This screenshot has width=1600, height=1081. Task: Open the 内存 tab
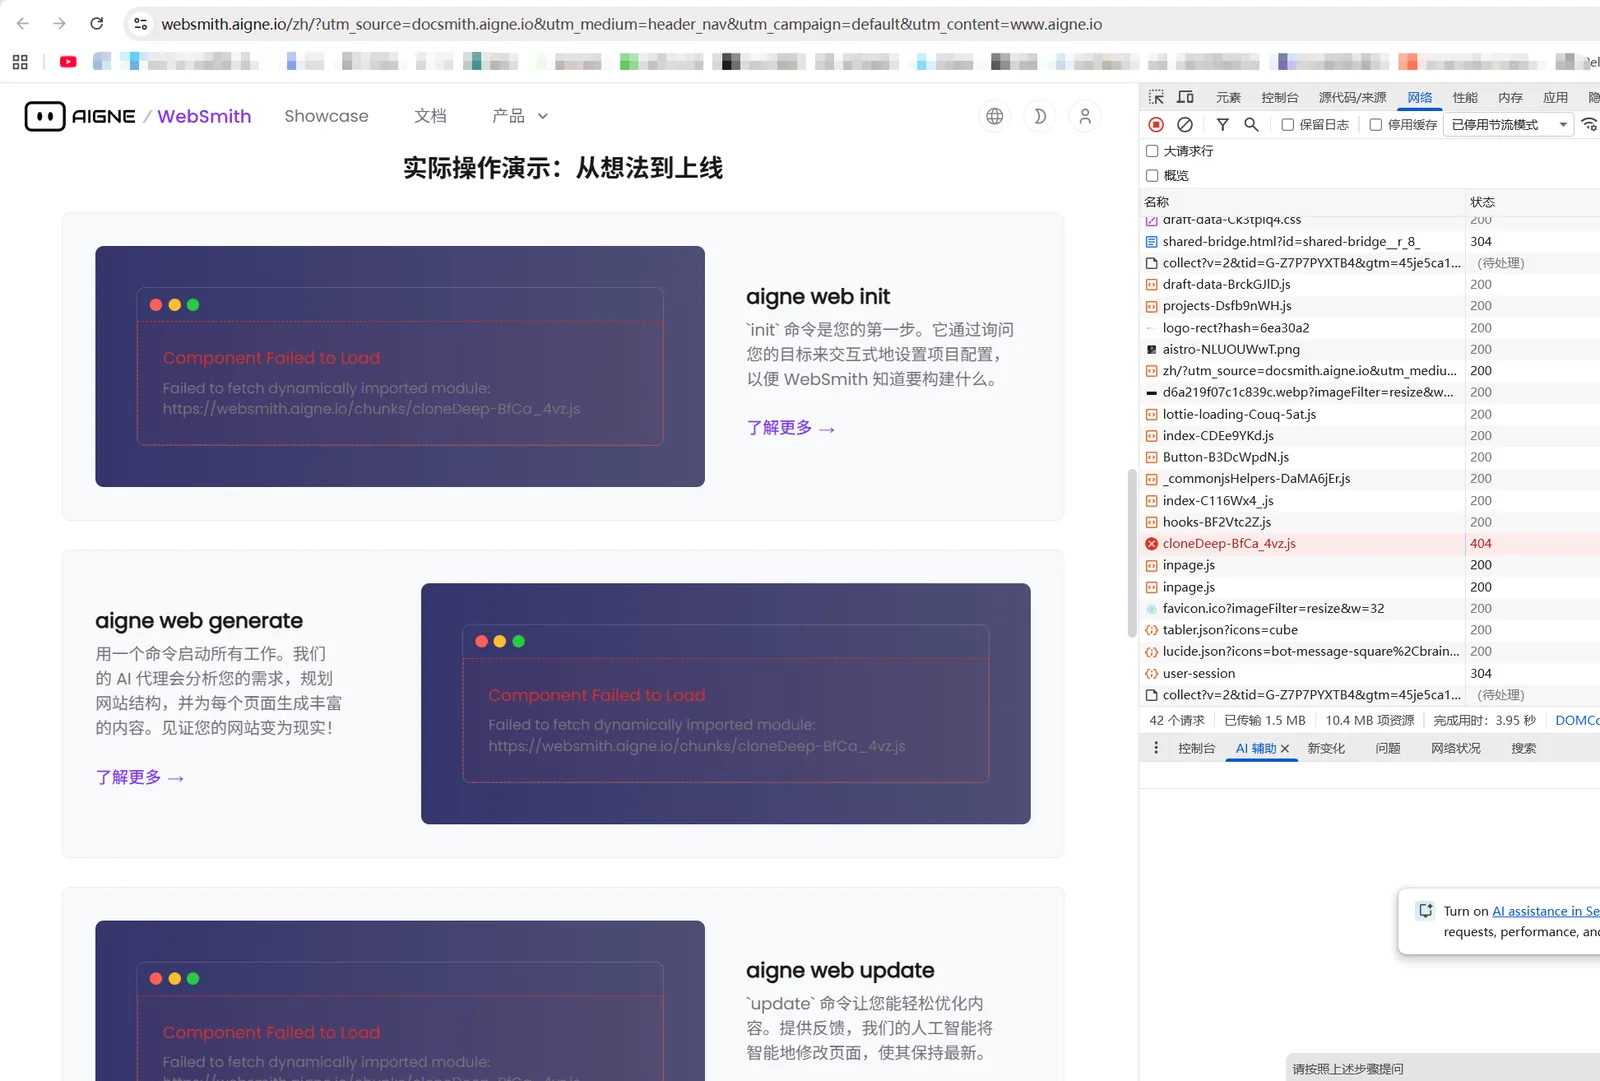pos(1510,97)
